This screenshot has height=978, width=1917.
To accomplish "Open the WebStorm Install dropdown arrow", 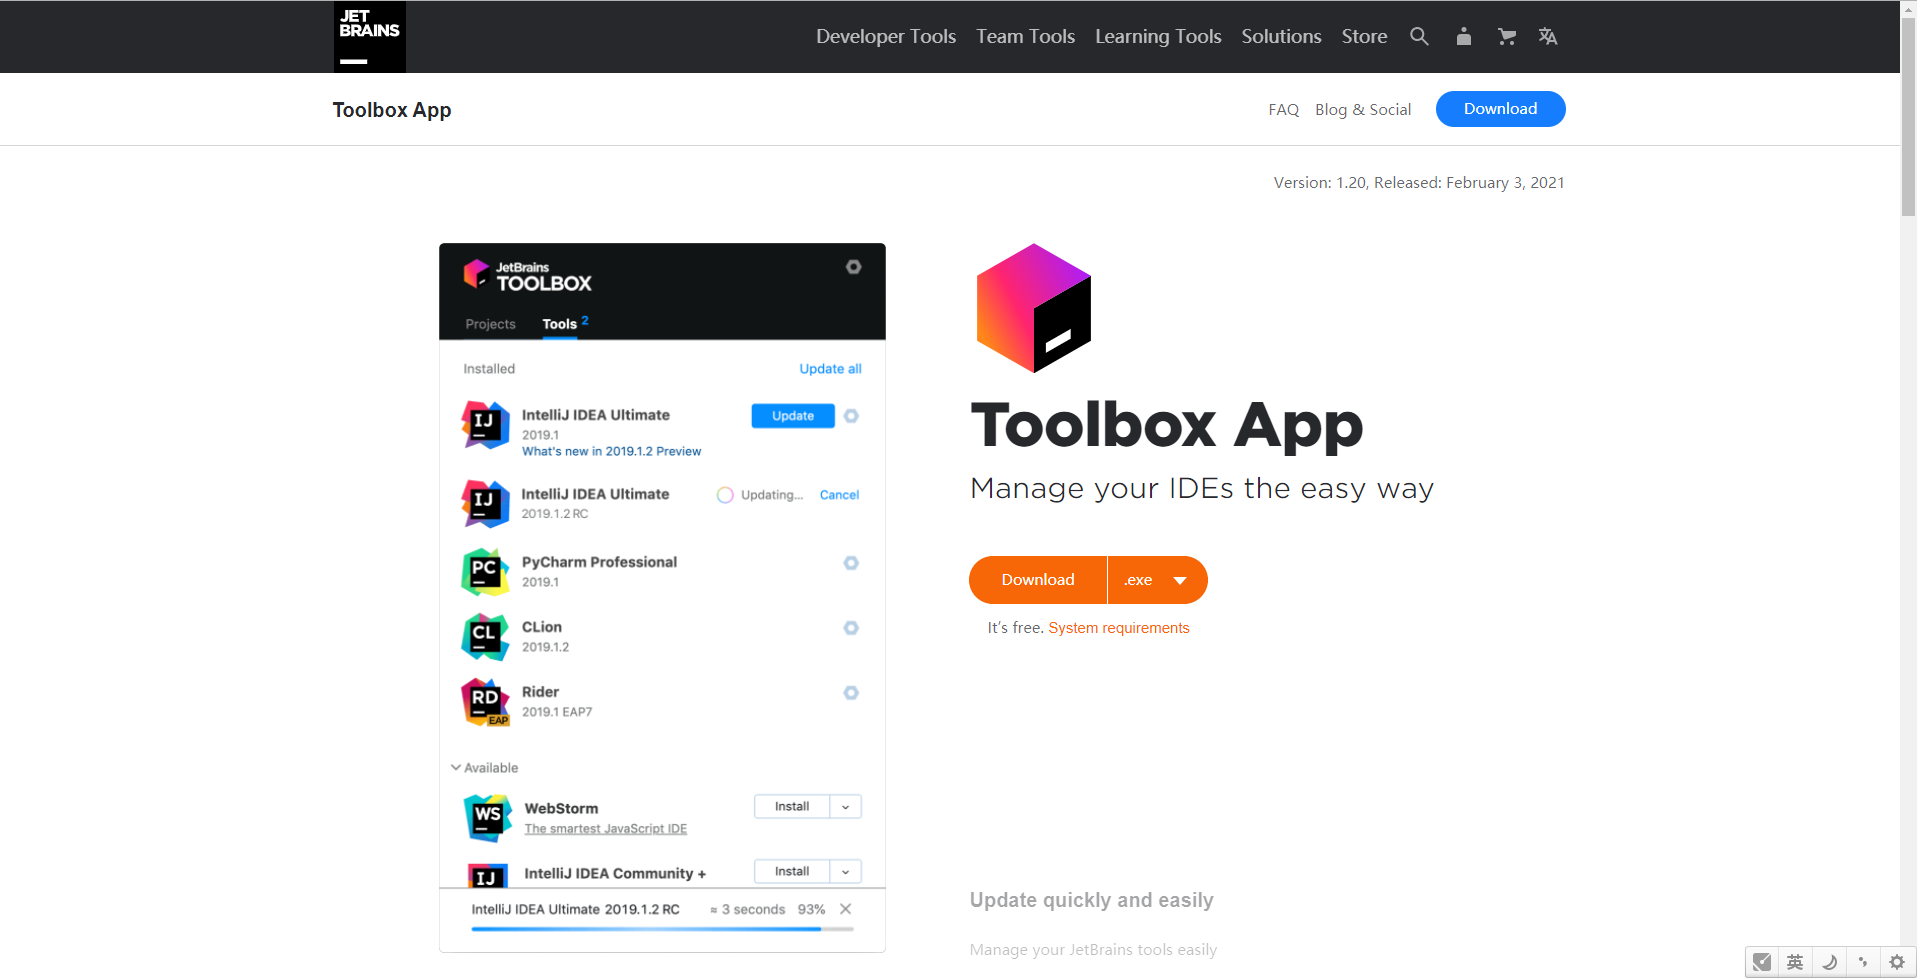I will tap(846, 807).
